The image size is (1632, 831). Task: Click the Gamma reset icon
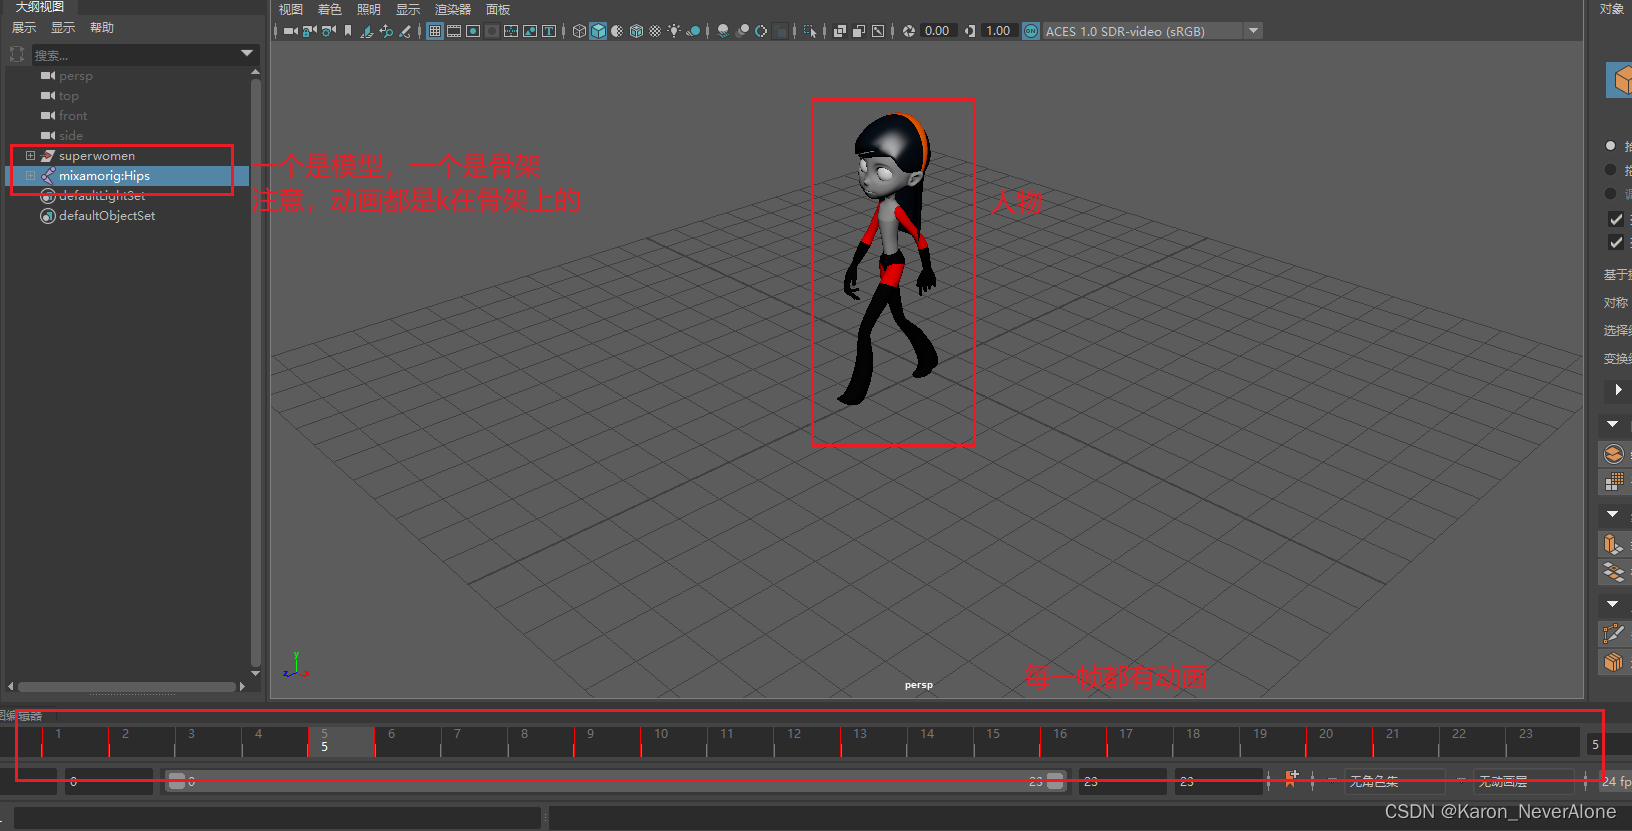(x=970, y=31)
